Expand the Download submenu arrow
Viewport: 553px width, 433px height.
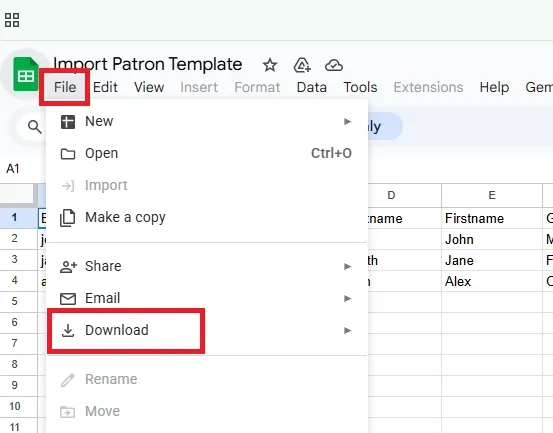[348, 330]
